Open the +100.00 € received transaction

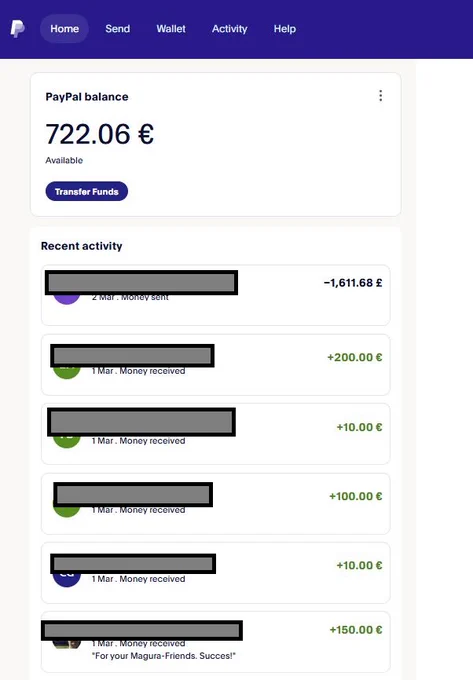(215, 504)
